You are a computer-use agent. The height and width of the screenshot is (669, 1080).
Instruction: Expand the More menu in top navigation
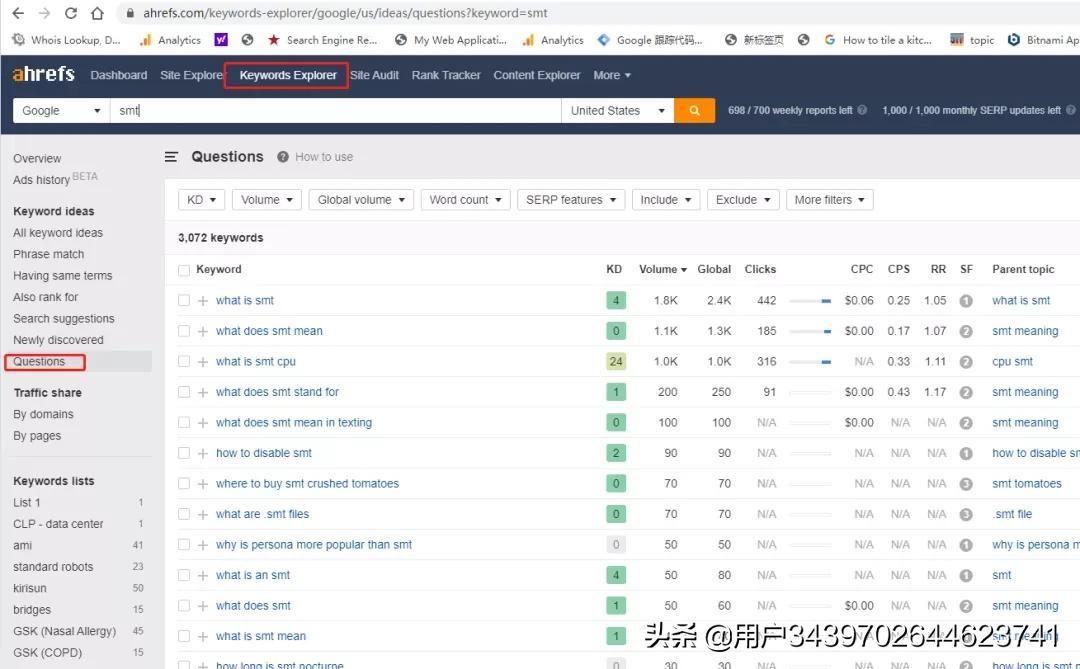coord(612,75)
